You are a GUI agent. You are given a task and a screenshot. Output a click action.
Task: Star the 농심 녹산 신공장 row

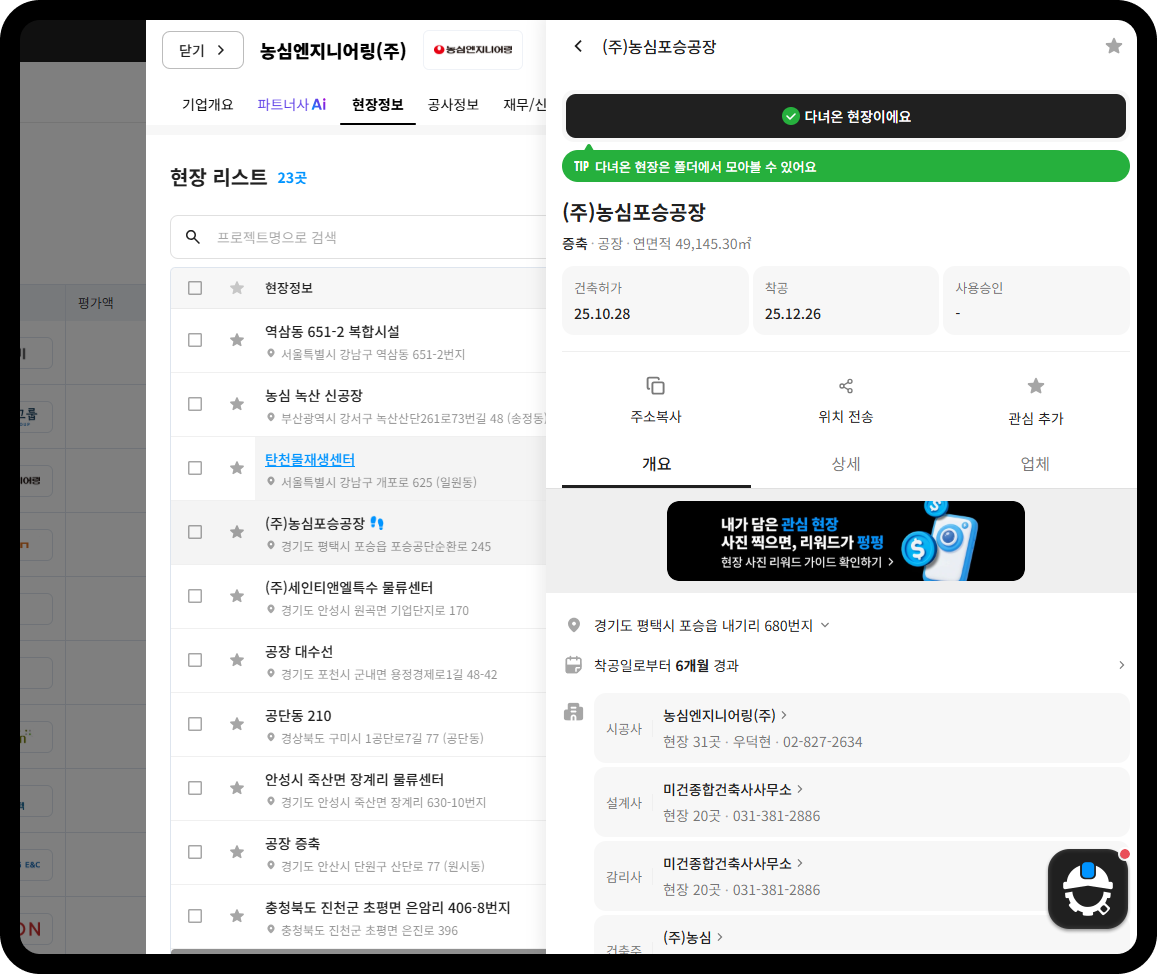coord(237,404)
